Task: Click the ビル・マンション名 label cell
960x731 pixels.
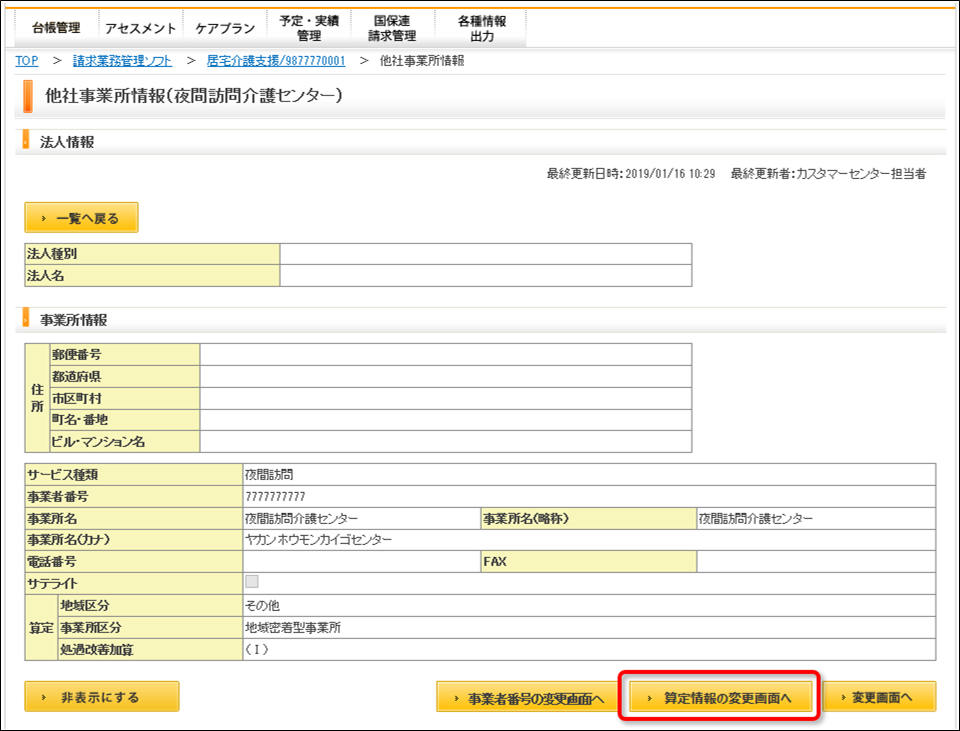Action: [124, 441]
